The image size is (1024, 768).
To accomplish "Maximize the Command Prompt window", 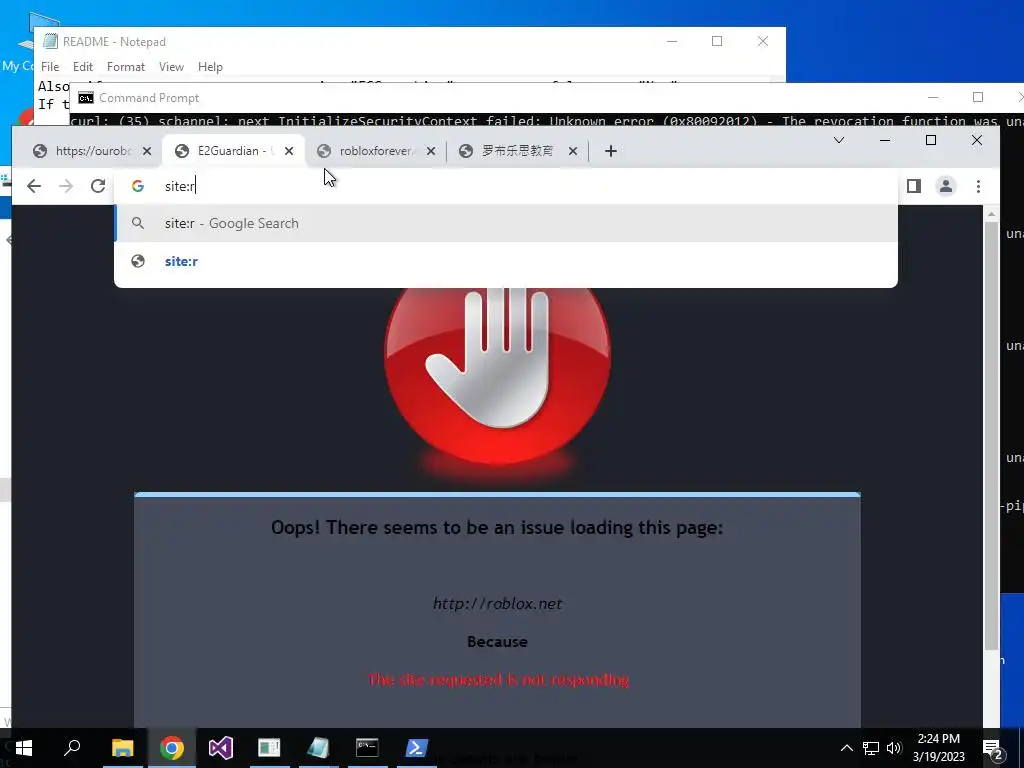I will pos(978,97).
